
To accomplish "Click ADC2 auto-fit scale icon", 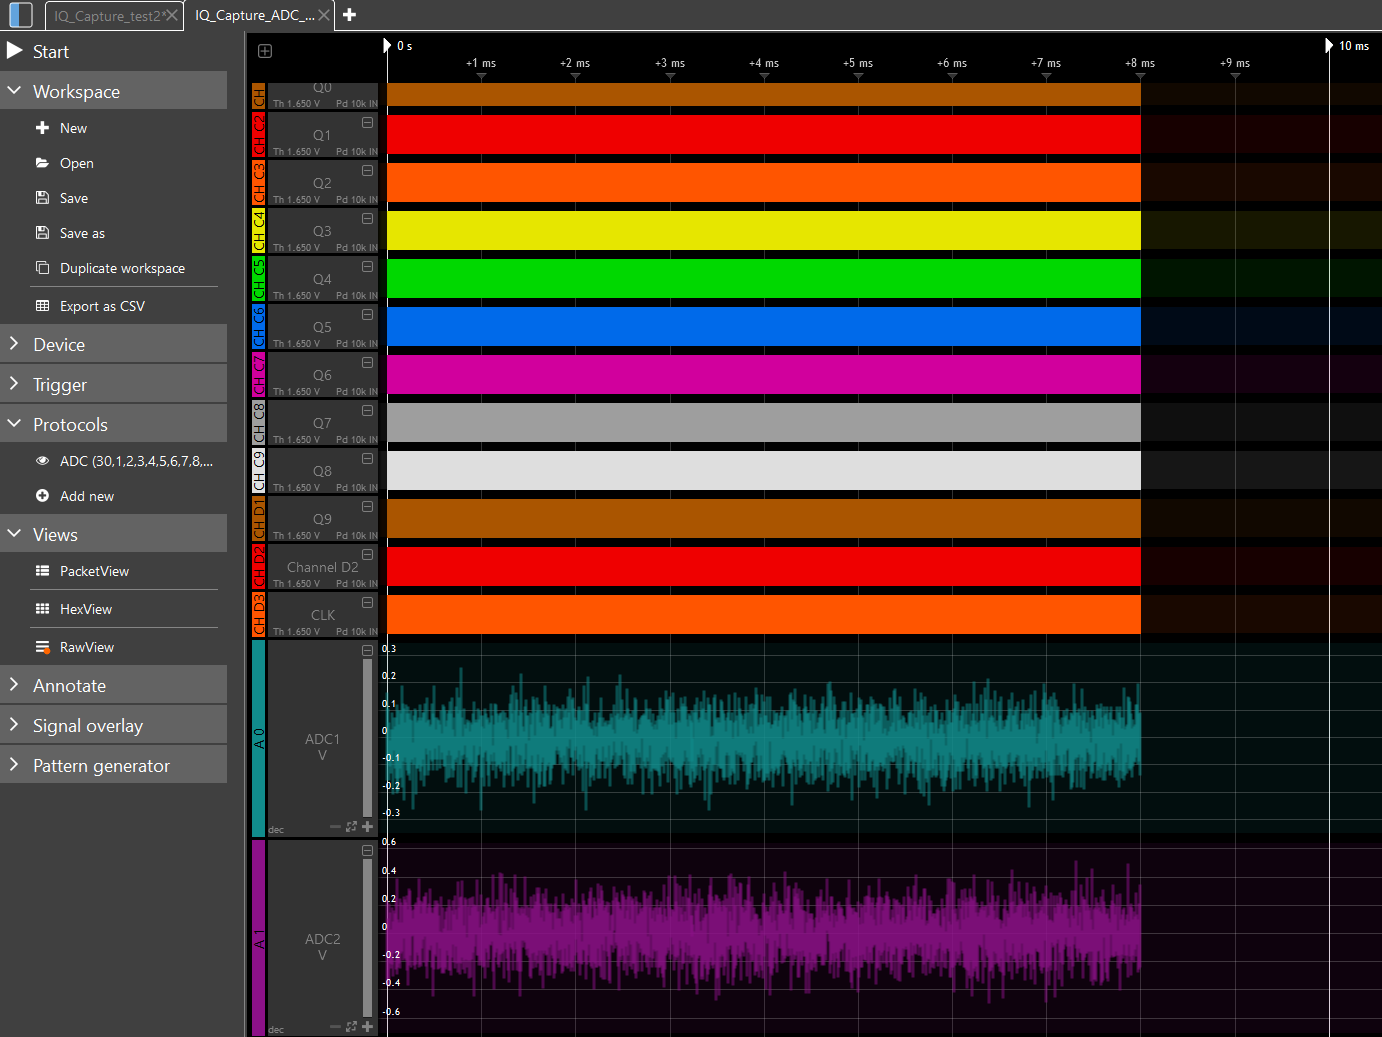I will (351, 1027).
